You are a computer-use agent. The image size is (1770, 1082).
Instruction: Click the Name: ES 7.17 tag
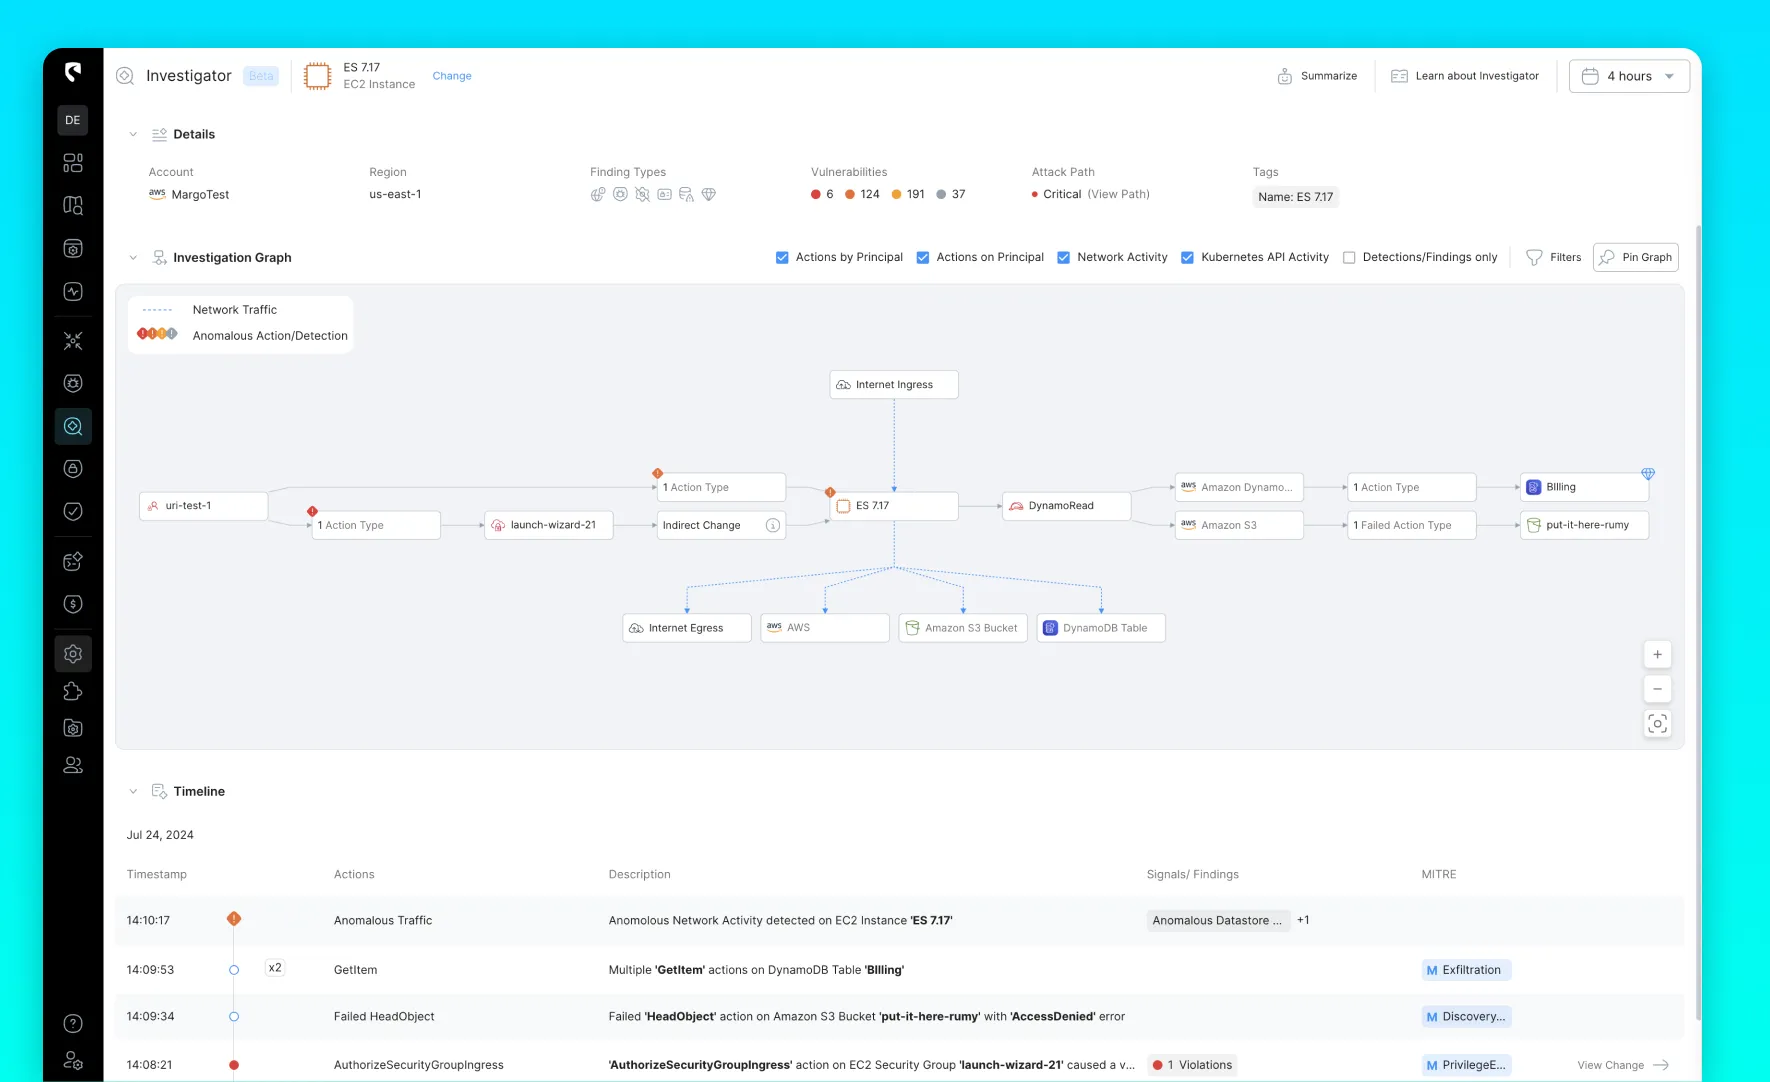point(1296,197)
